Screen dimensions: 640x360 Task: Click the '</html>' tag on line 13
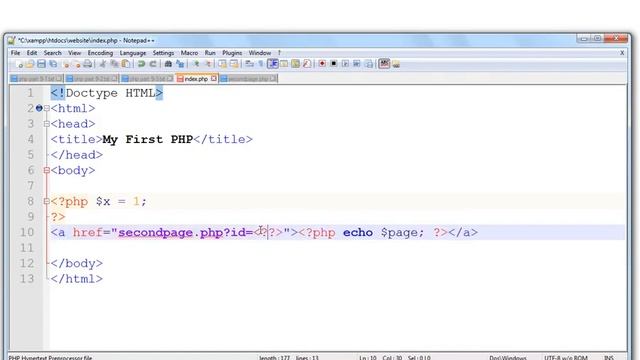tap(76, 279)
